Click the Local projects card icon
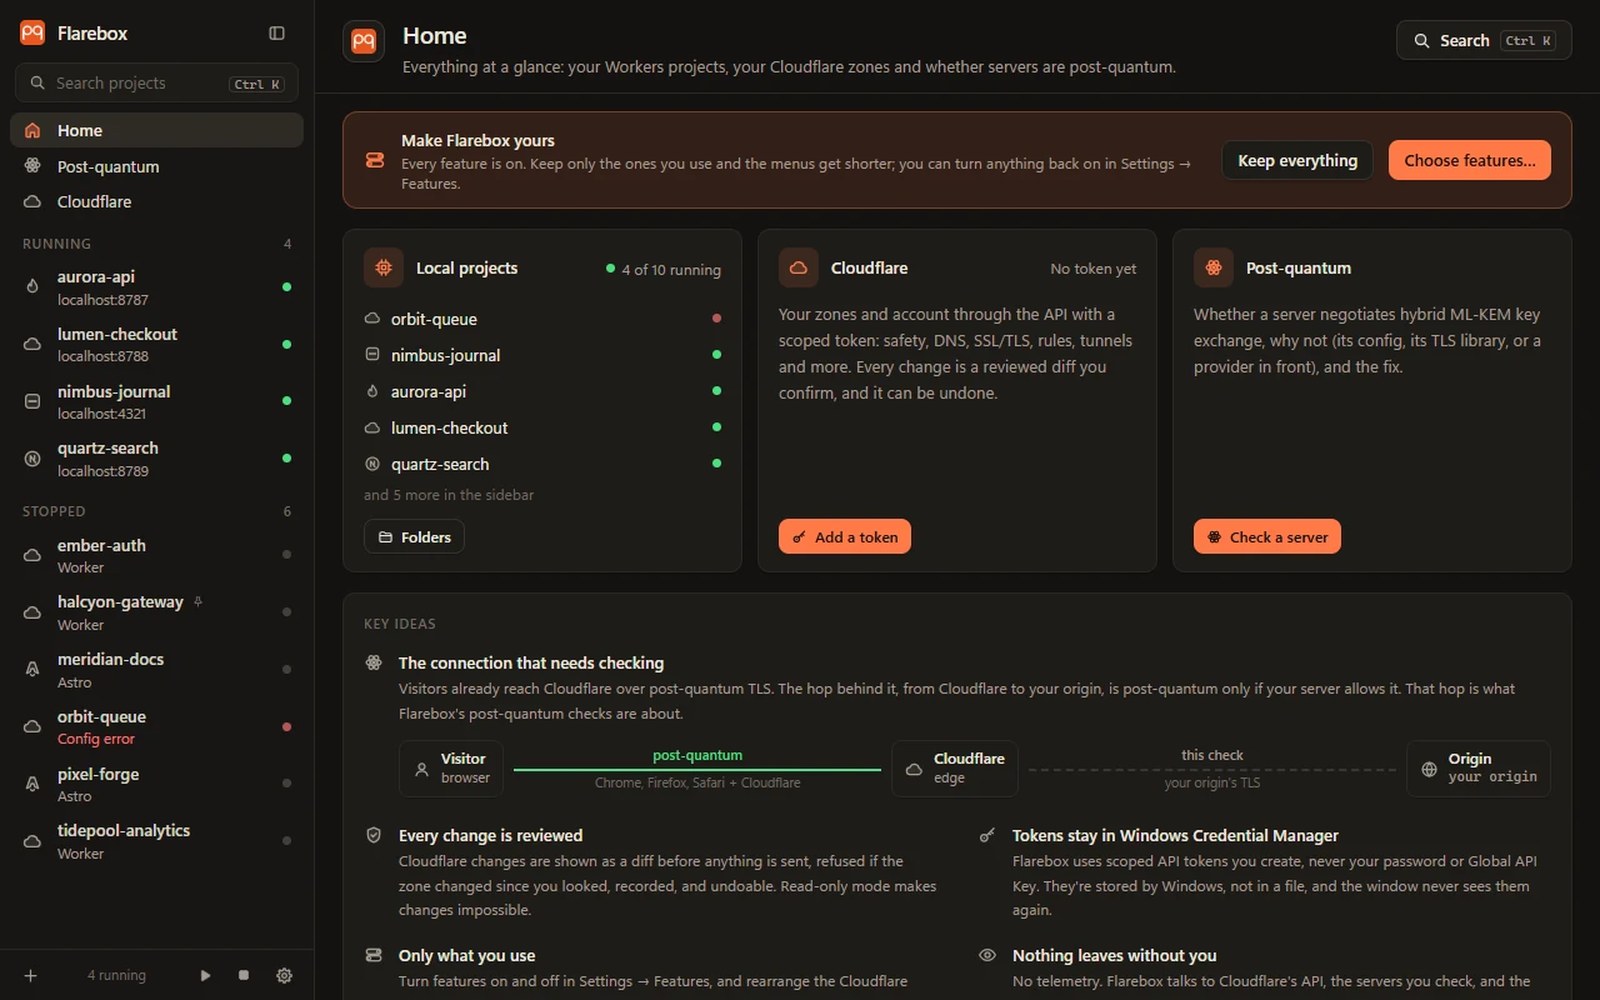 click(x=383, y=268)
